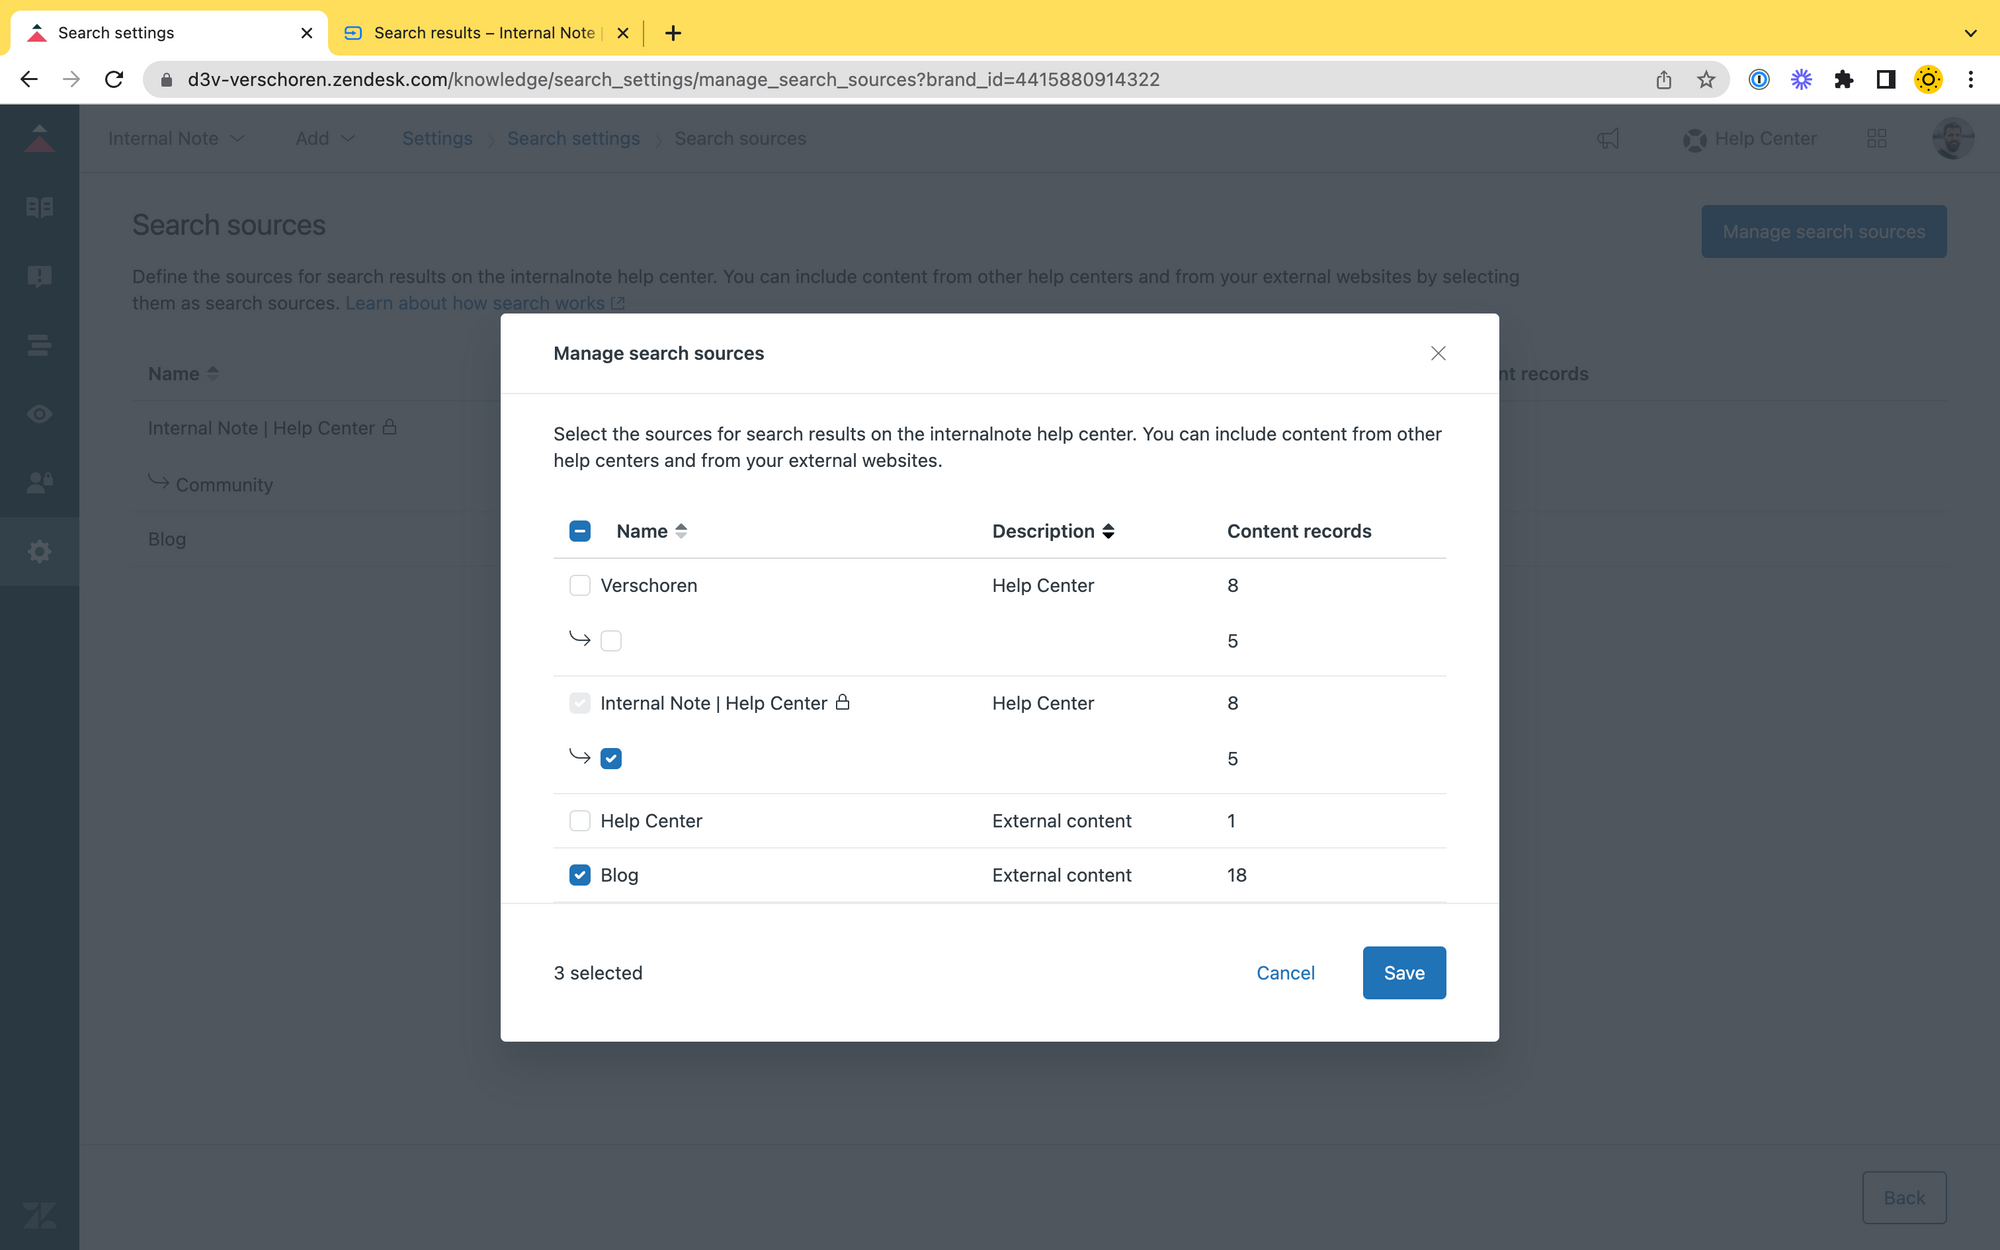Uncheck the Blog source checkbox
This screenshot has height=1250, width=2000.
pyautogui.click(x=580, y=875)
